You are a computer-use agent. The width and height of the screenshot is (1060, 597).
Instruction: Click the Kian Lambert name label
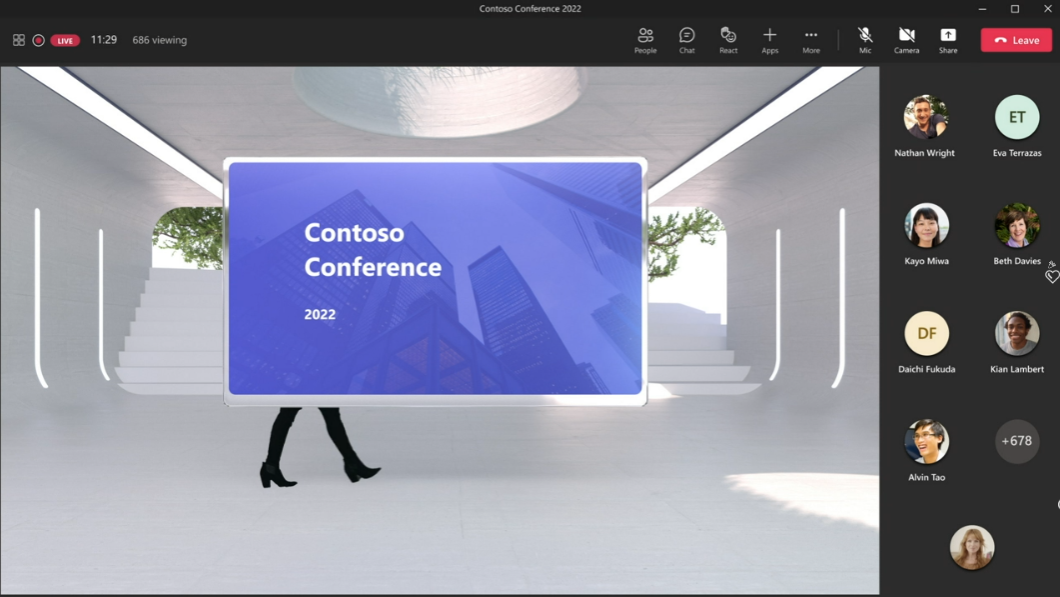[1017, 369]
